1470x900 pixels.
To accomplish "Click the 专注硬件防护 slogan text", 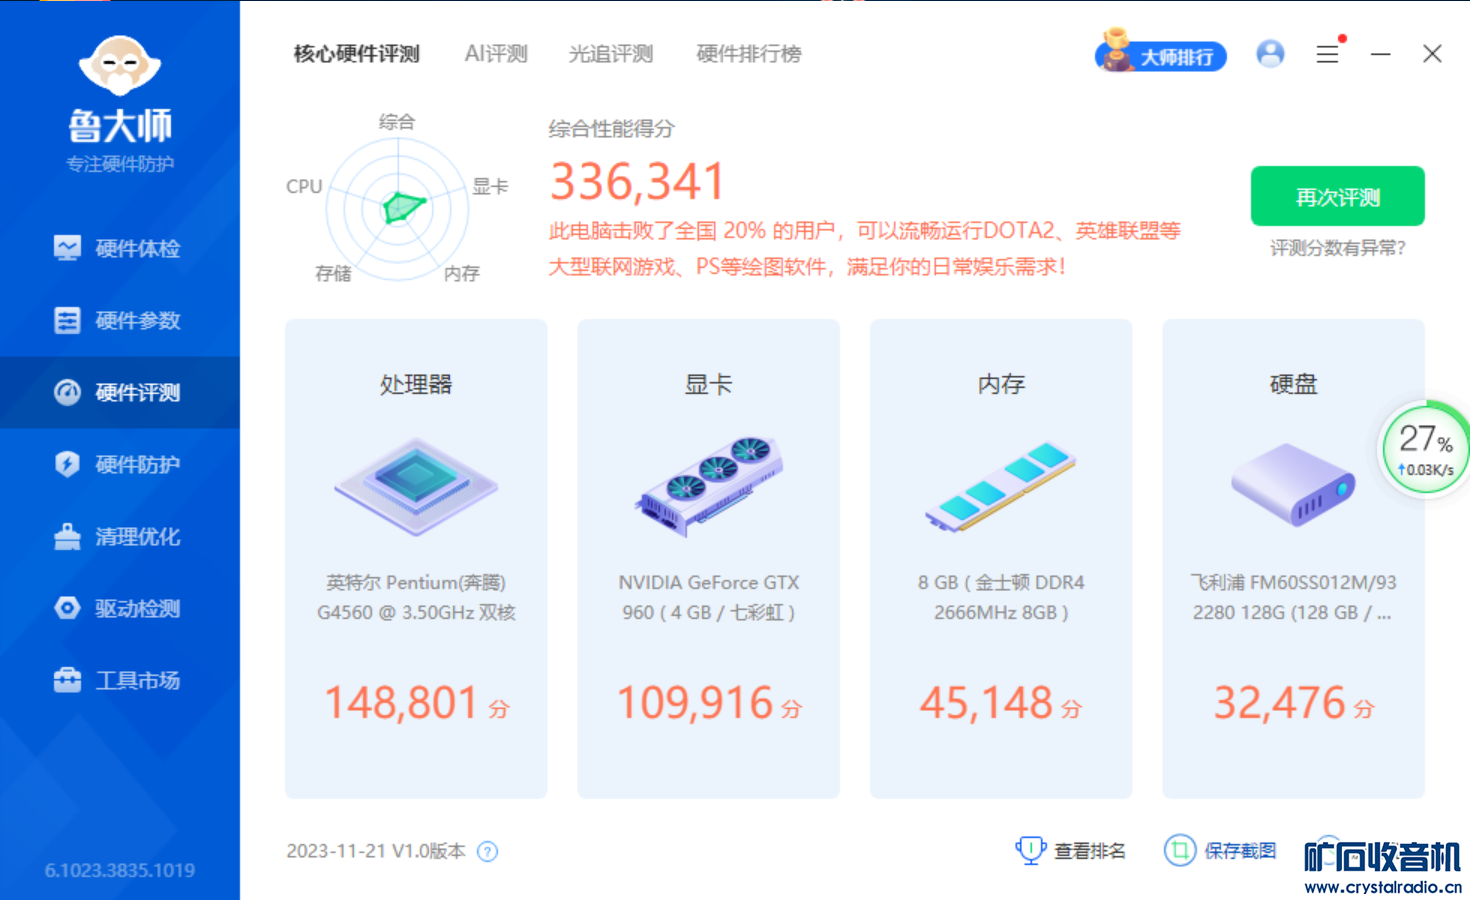I will coord(120,164).
